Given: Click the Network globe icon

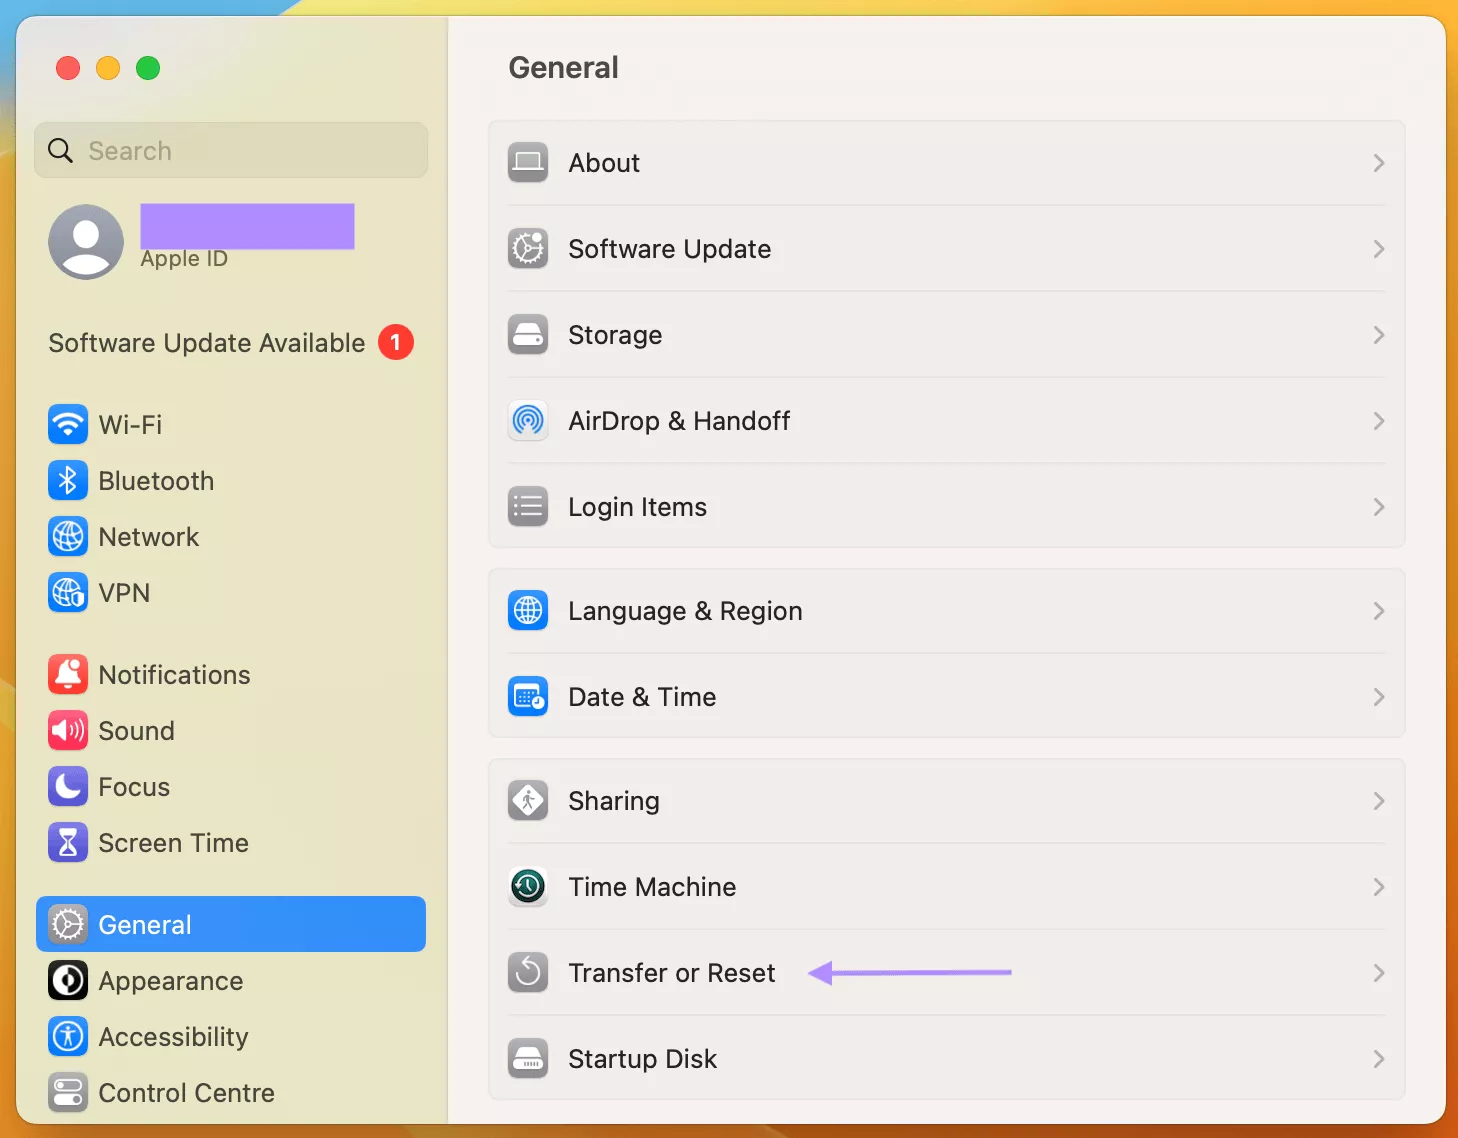Looking at the screenshot, I should point(67,536).
